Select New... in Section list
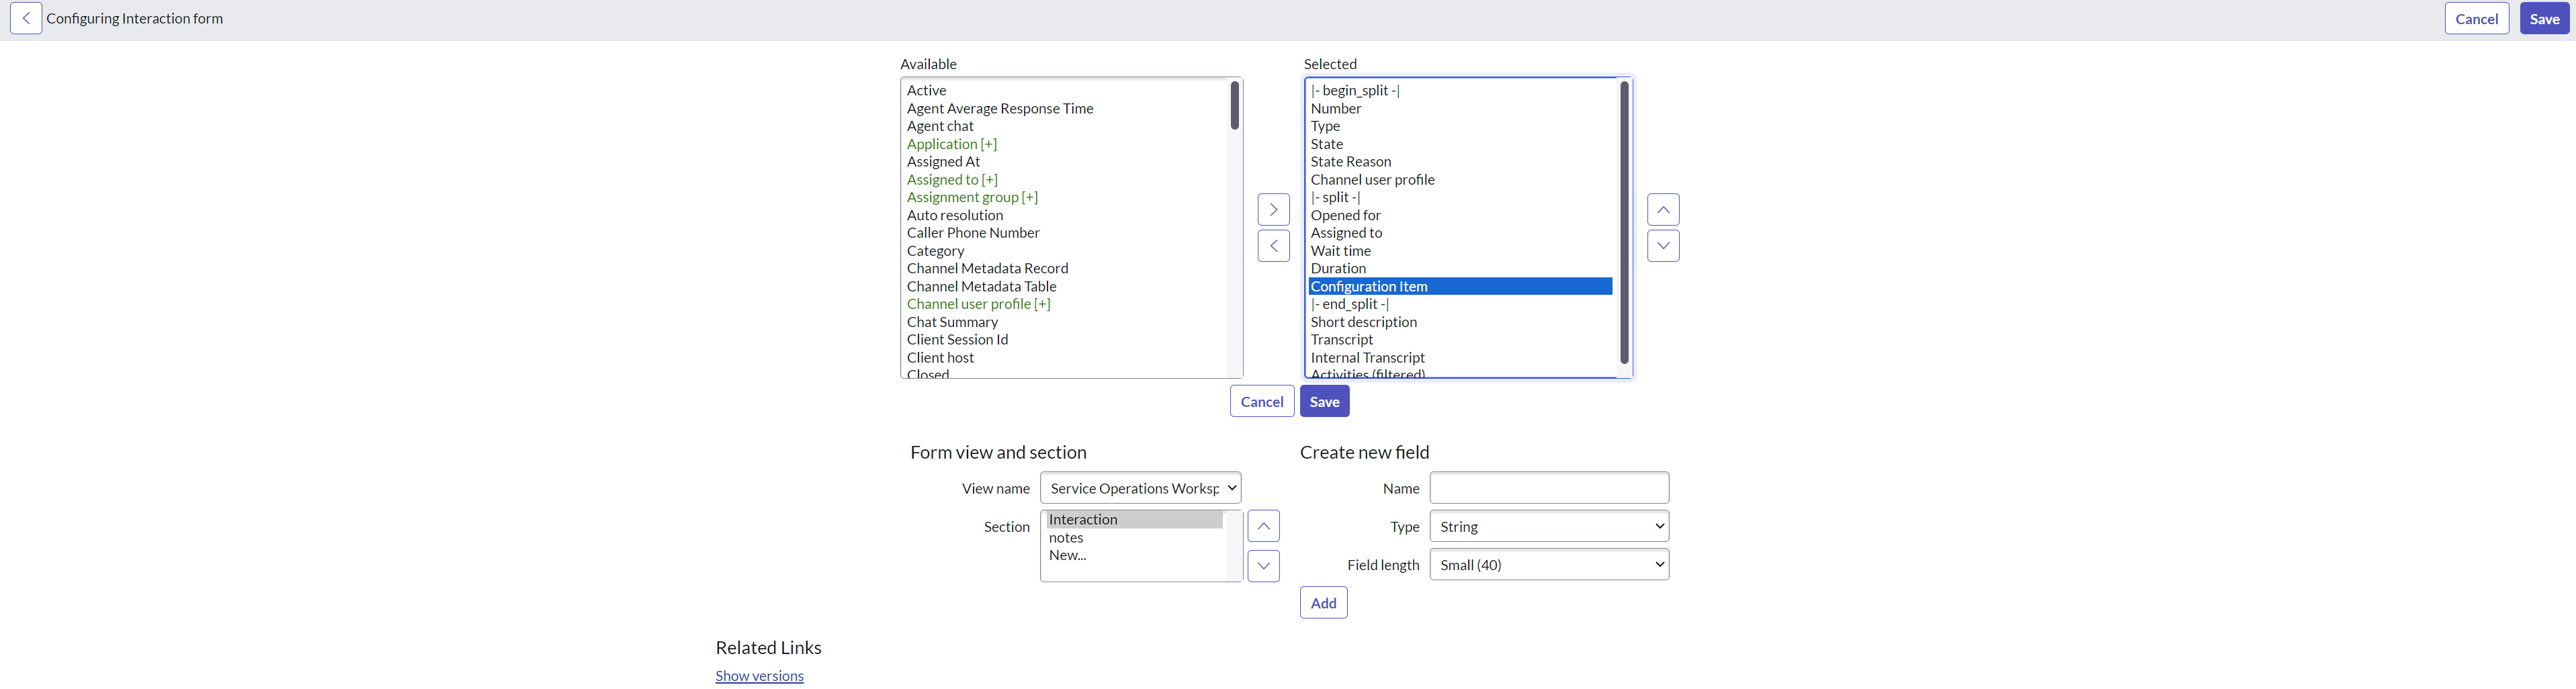This screenshot has width=2576, height=689. tap(1067, 556)
